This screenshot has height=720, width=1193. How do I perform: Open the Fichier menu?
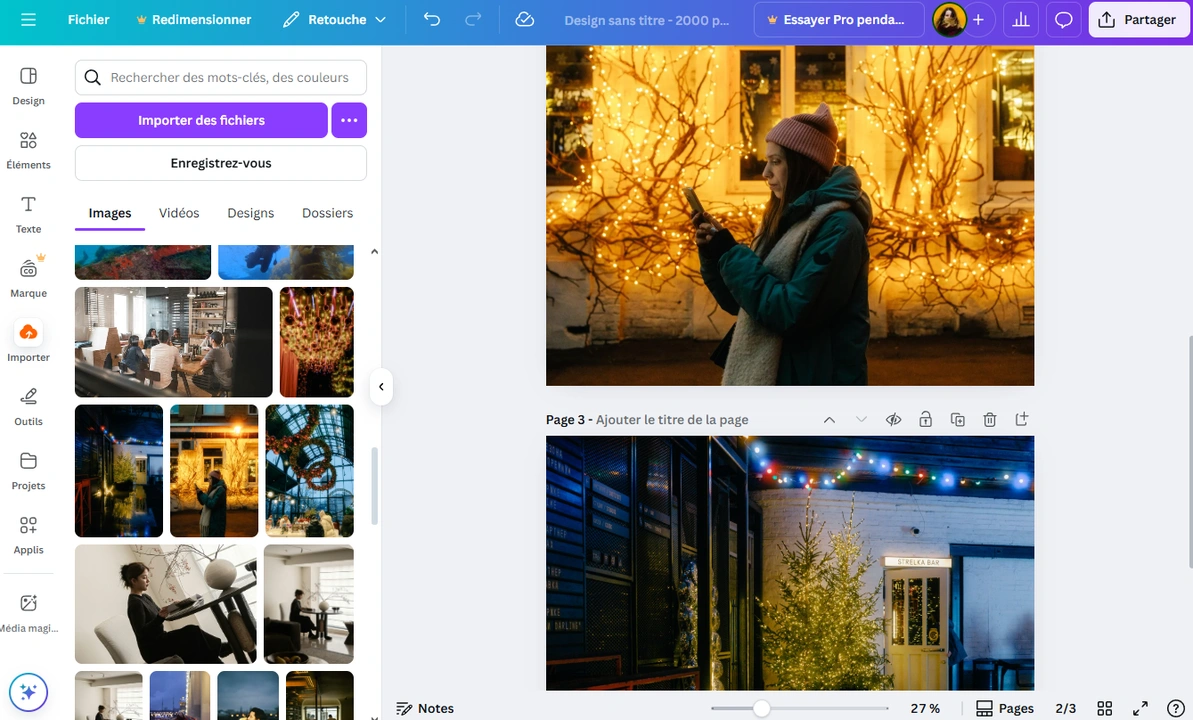click(x=89, y=19)
